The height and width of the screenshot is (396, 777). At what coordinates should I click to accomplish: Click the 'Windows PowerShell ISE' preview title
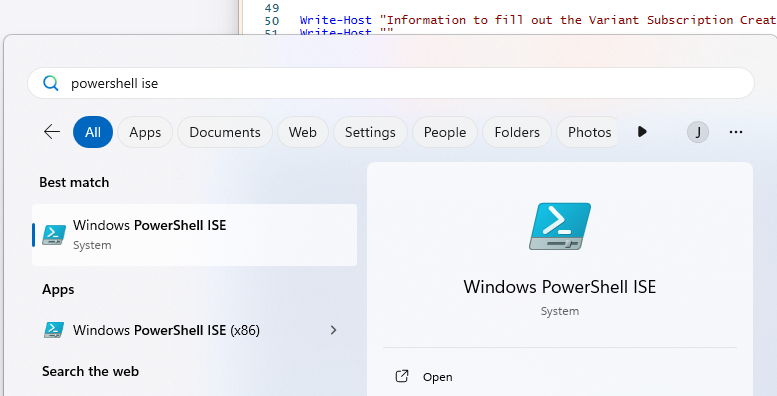(559, 287)
